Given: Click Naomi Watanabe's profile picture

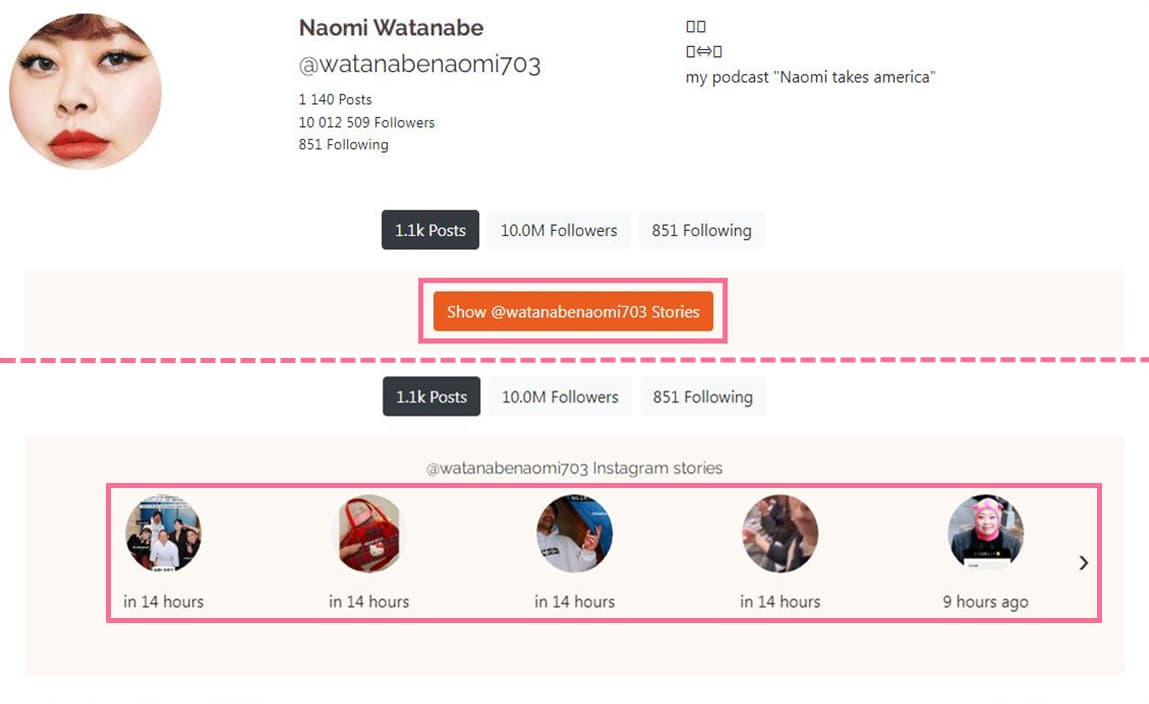Looking at the screenshot, I should [85, 91].
